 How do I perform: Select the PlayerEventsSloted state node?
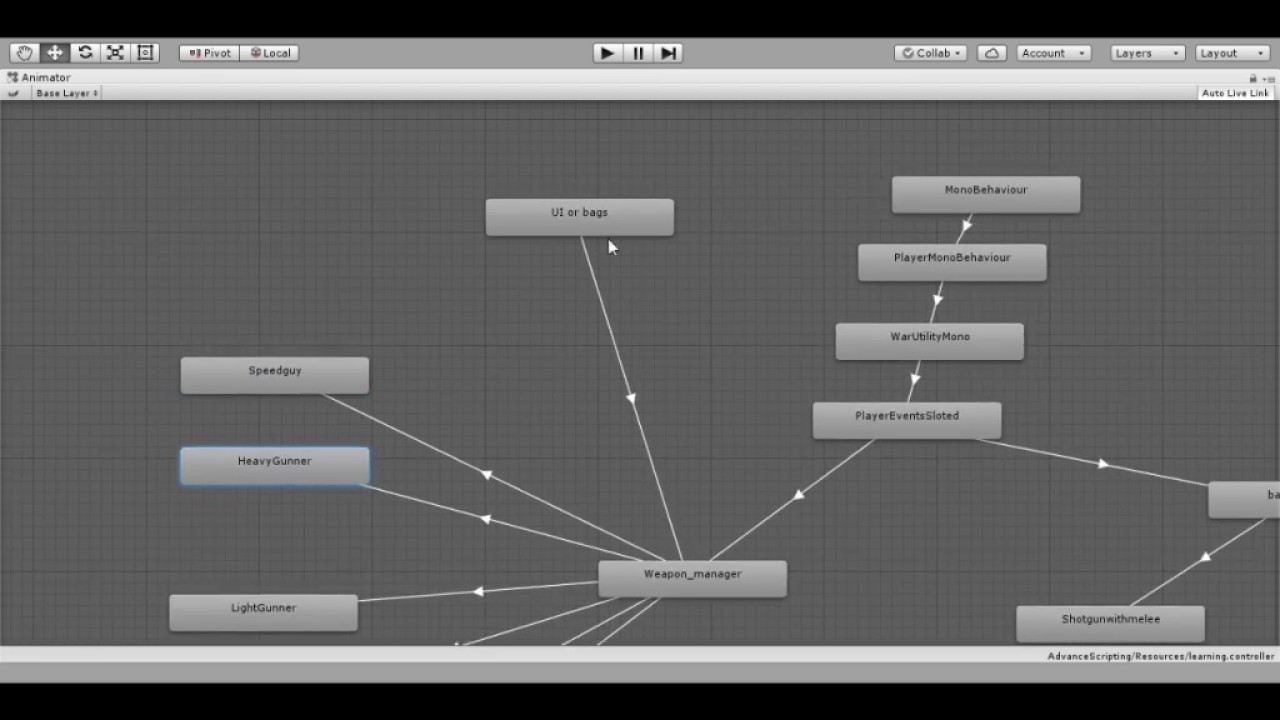tap(907, 420)
